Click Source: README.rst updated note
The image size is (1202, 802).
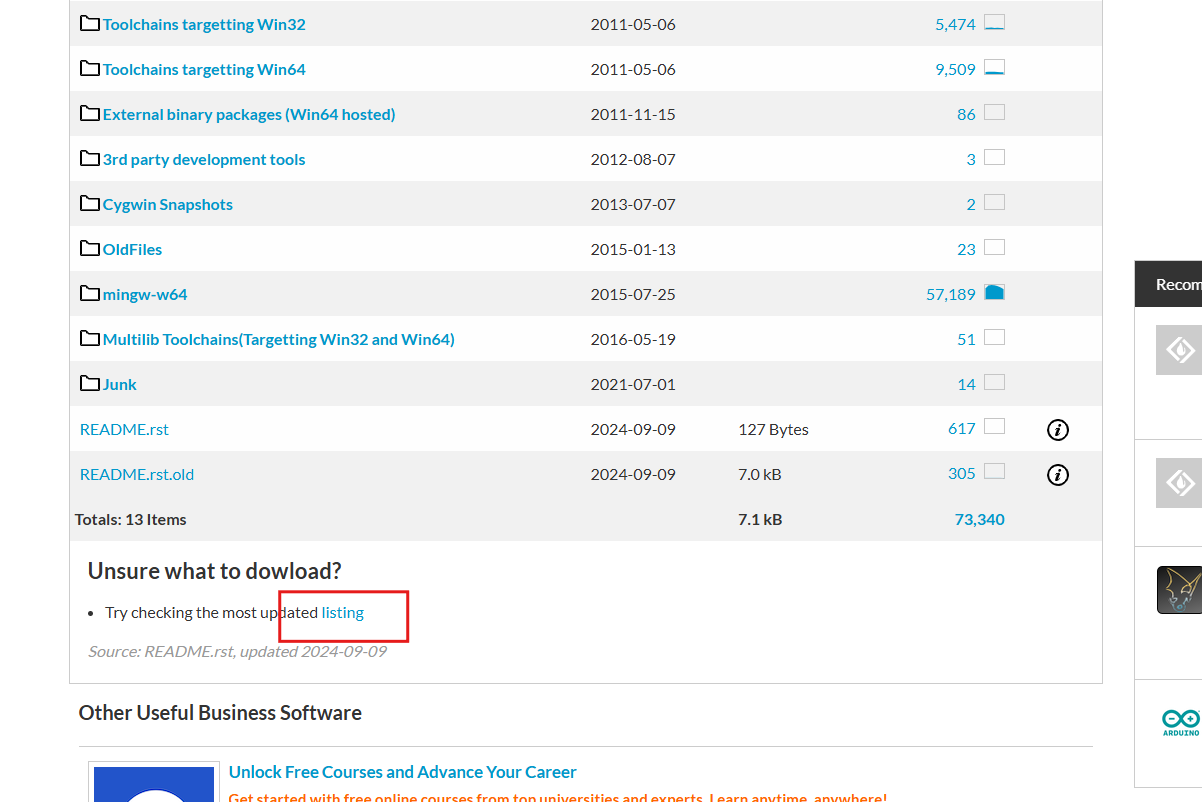[237, 651]
